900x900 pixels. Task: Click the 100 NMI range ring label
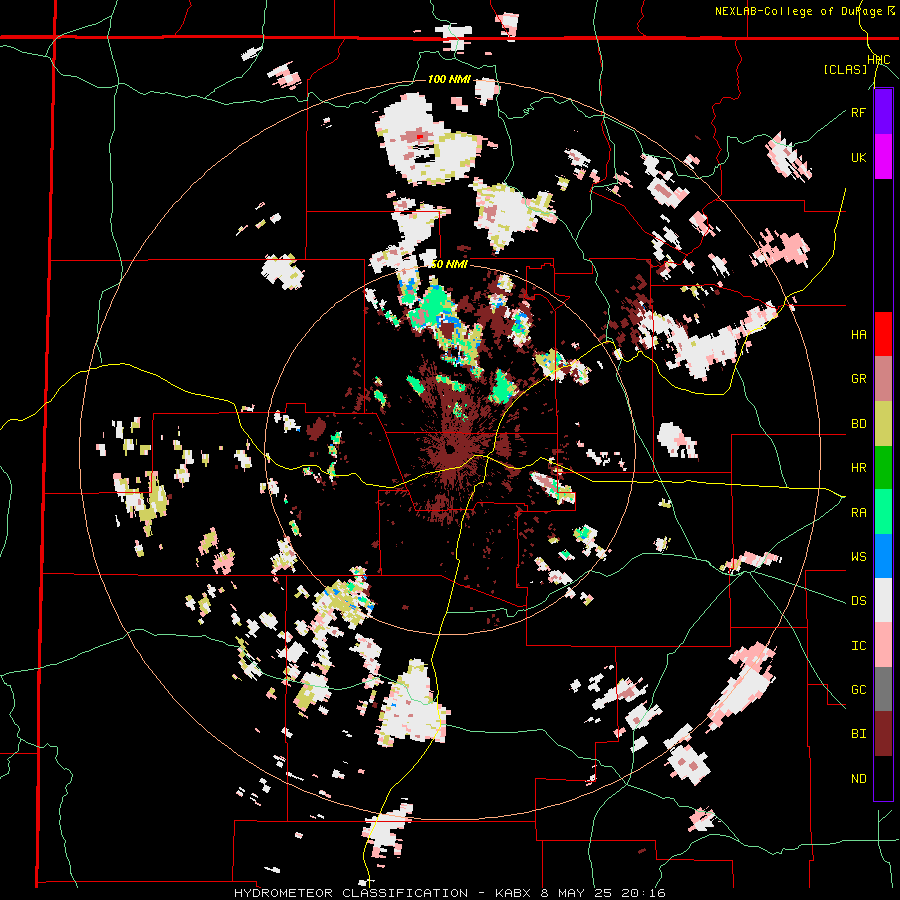click(449, 79)
